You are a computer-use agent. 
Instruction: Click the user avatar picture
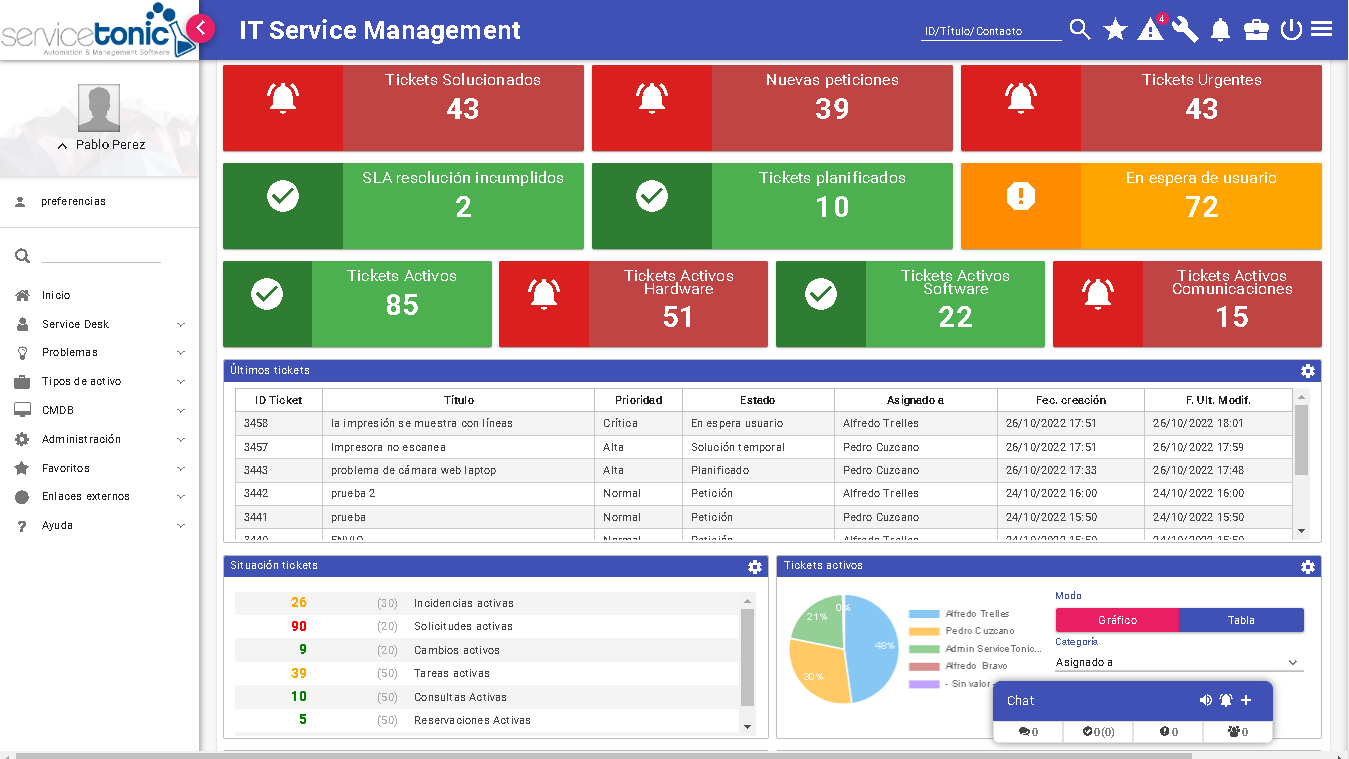click(99, 108)
